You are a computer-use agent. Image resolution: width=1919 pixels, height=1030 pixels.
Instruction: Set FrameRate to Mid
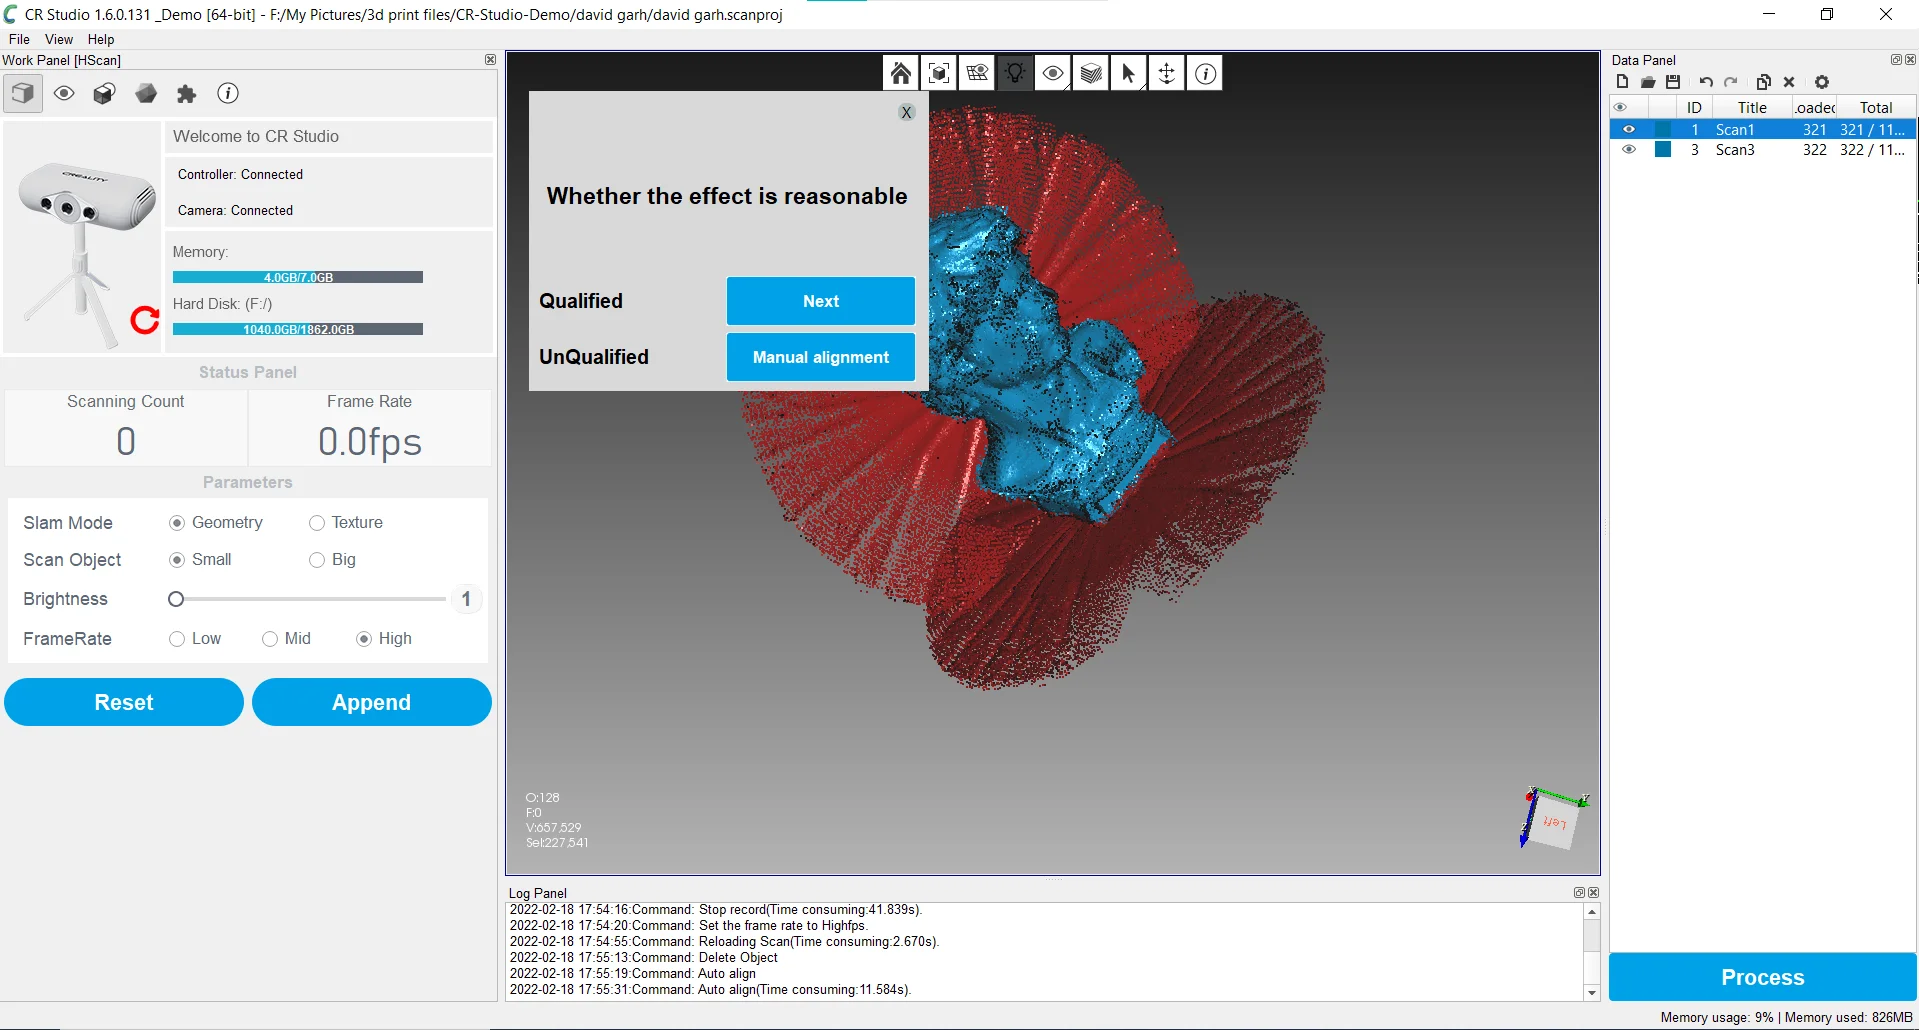270,639
